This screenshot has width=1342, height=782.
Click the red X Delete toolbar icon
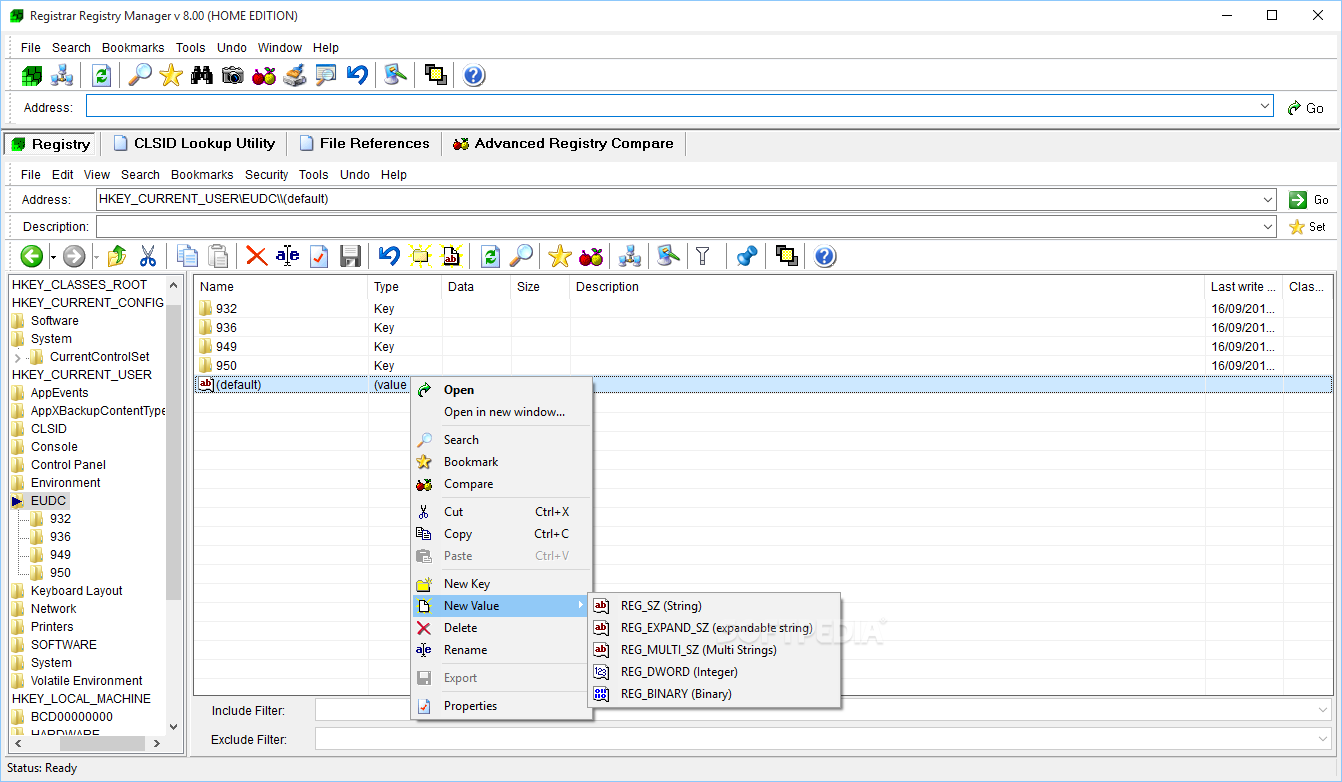(x=257, y=256)
